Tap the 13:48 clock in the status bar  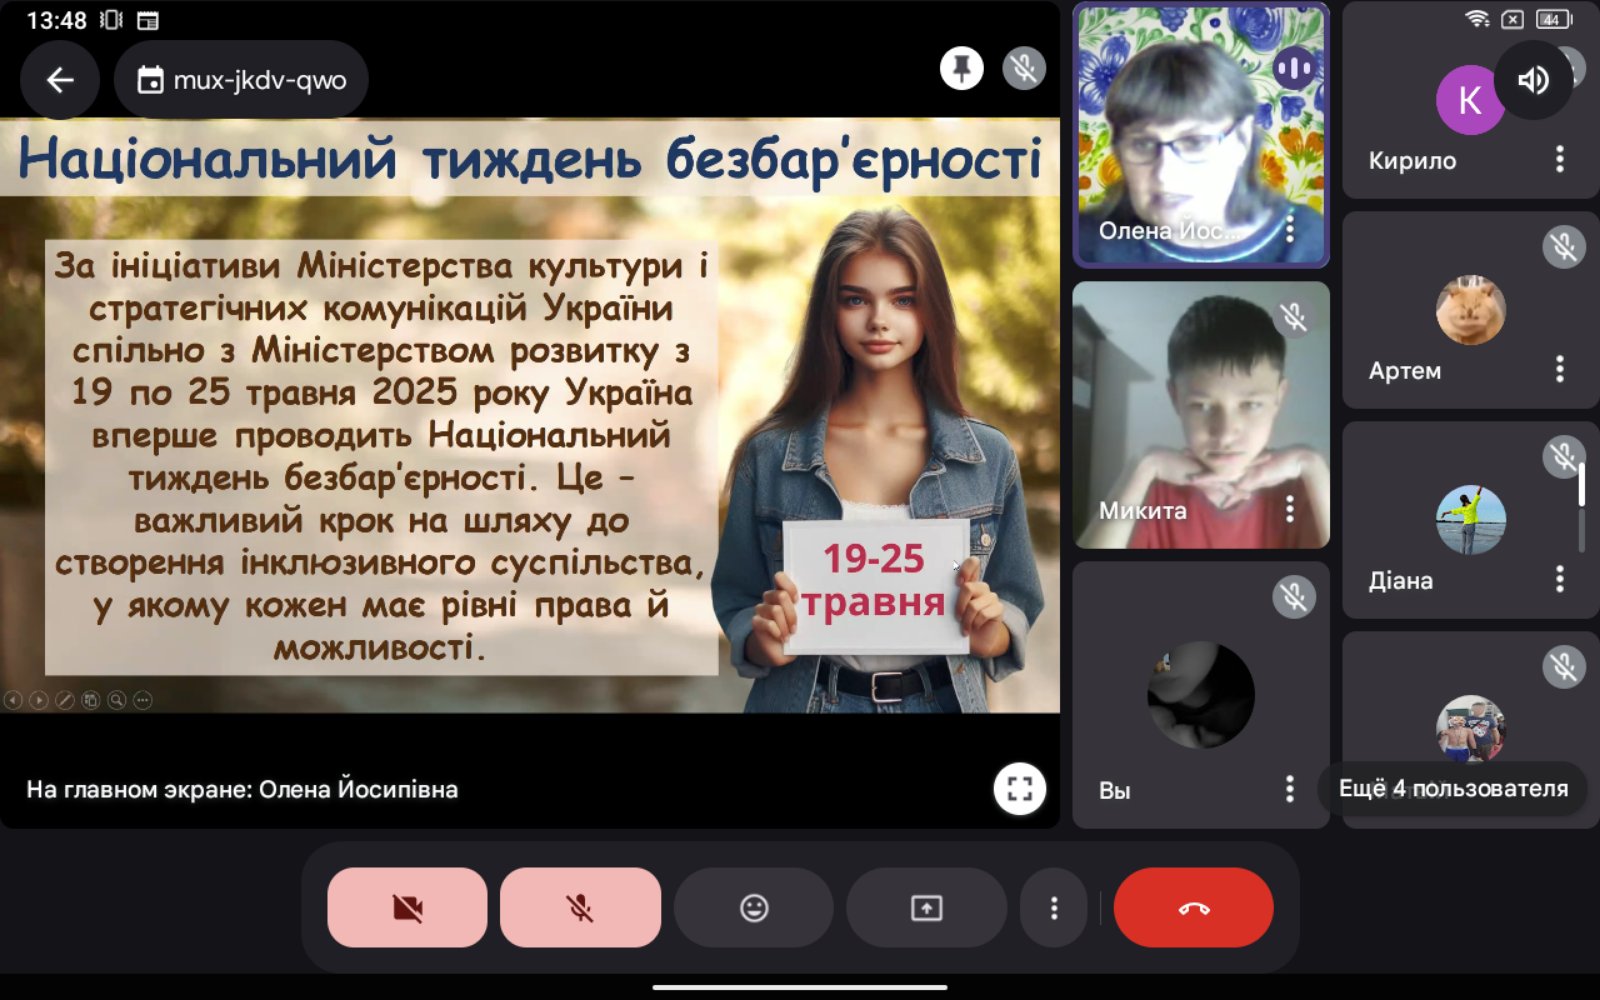pos(56,20)
